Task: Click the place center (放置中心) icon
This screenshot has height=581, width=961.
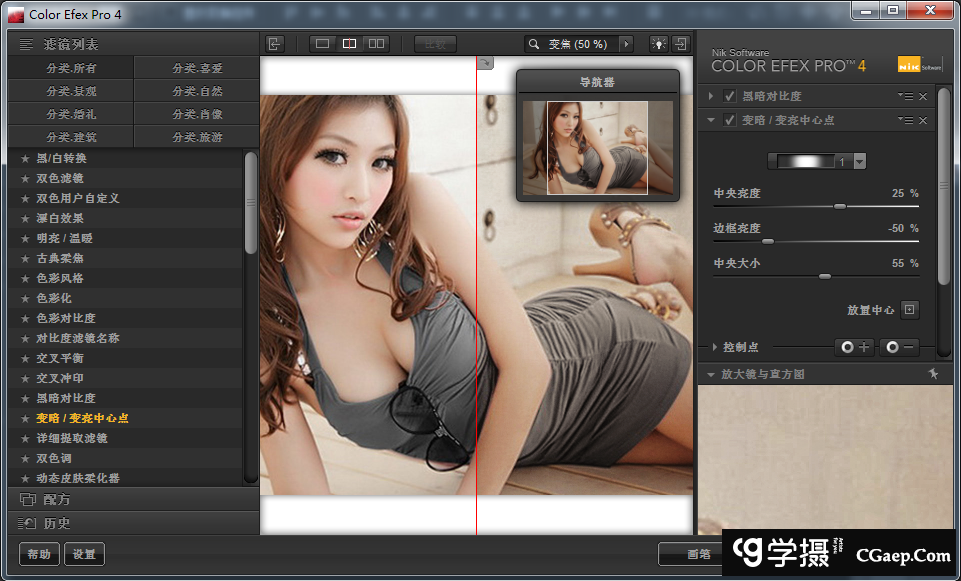Action: (x=909, y=310)
